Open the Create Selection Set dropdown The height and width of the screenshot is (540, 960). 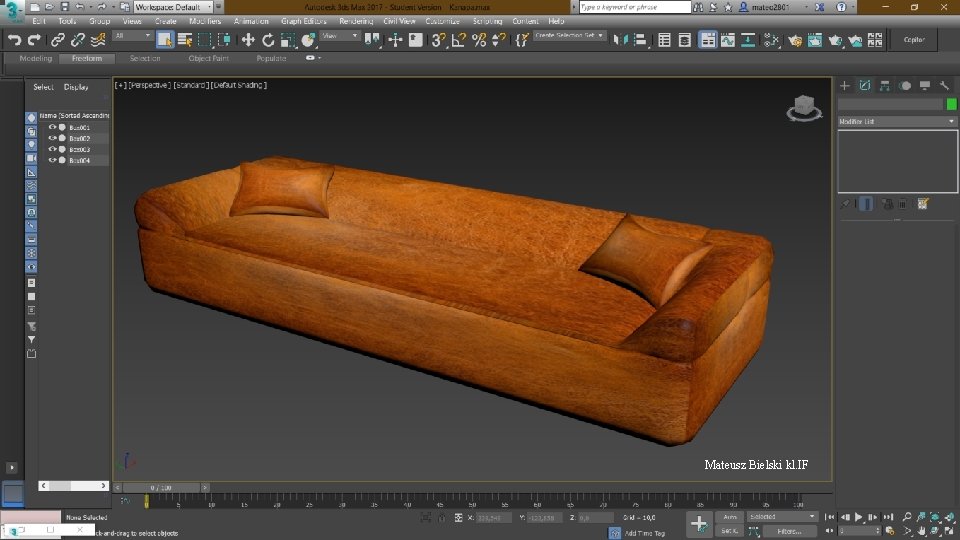pos(570,35)
